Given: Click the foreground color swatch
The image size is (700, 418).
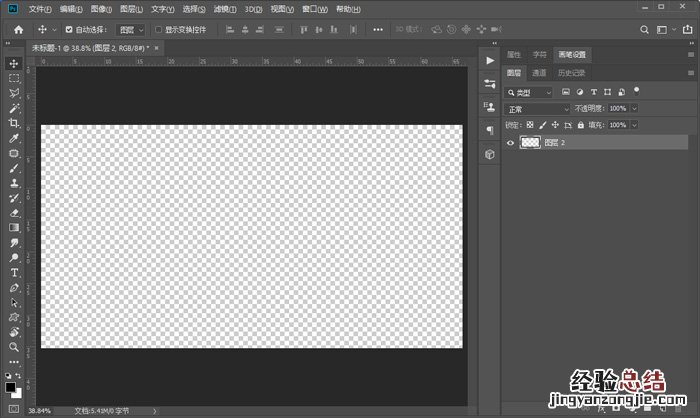Looking at the screenshot, I should 10,385.
